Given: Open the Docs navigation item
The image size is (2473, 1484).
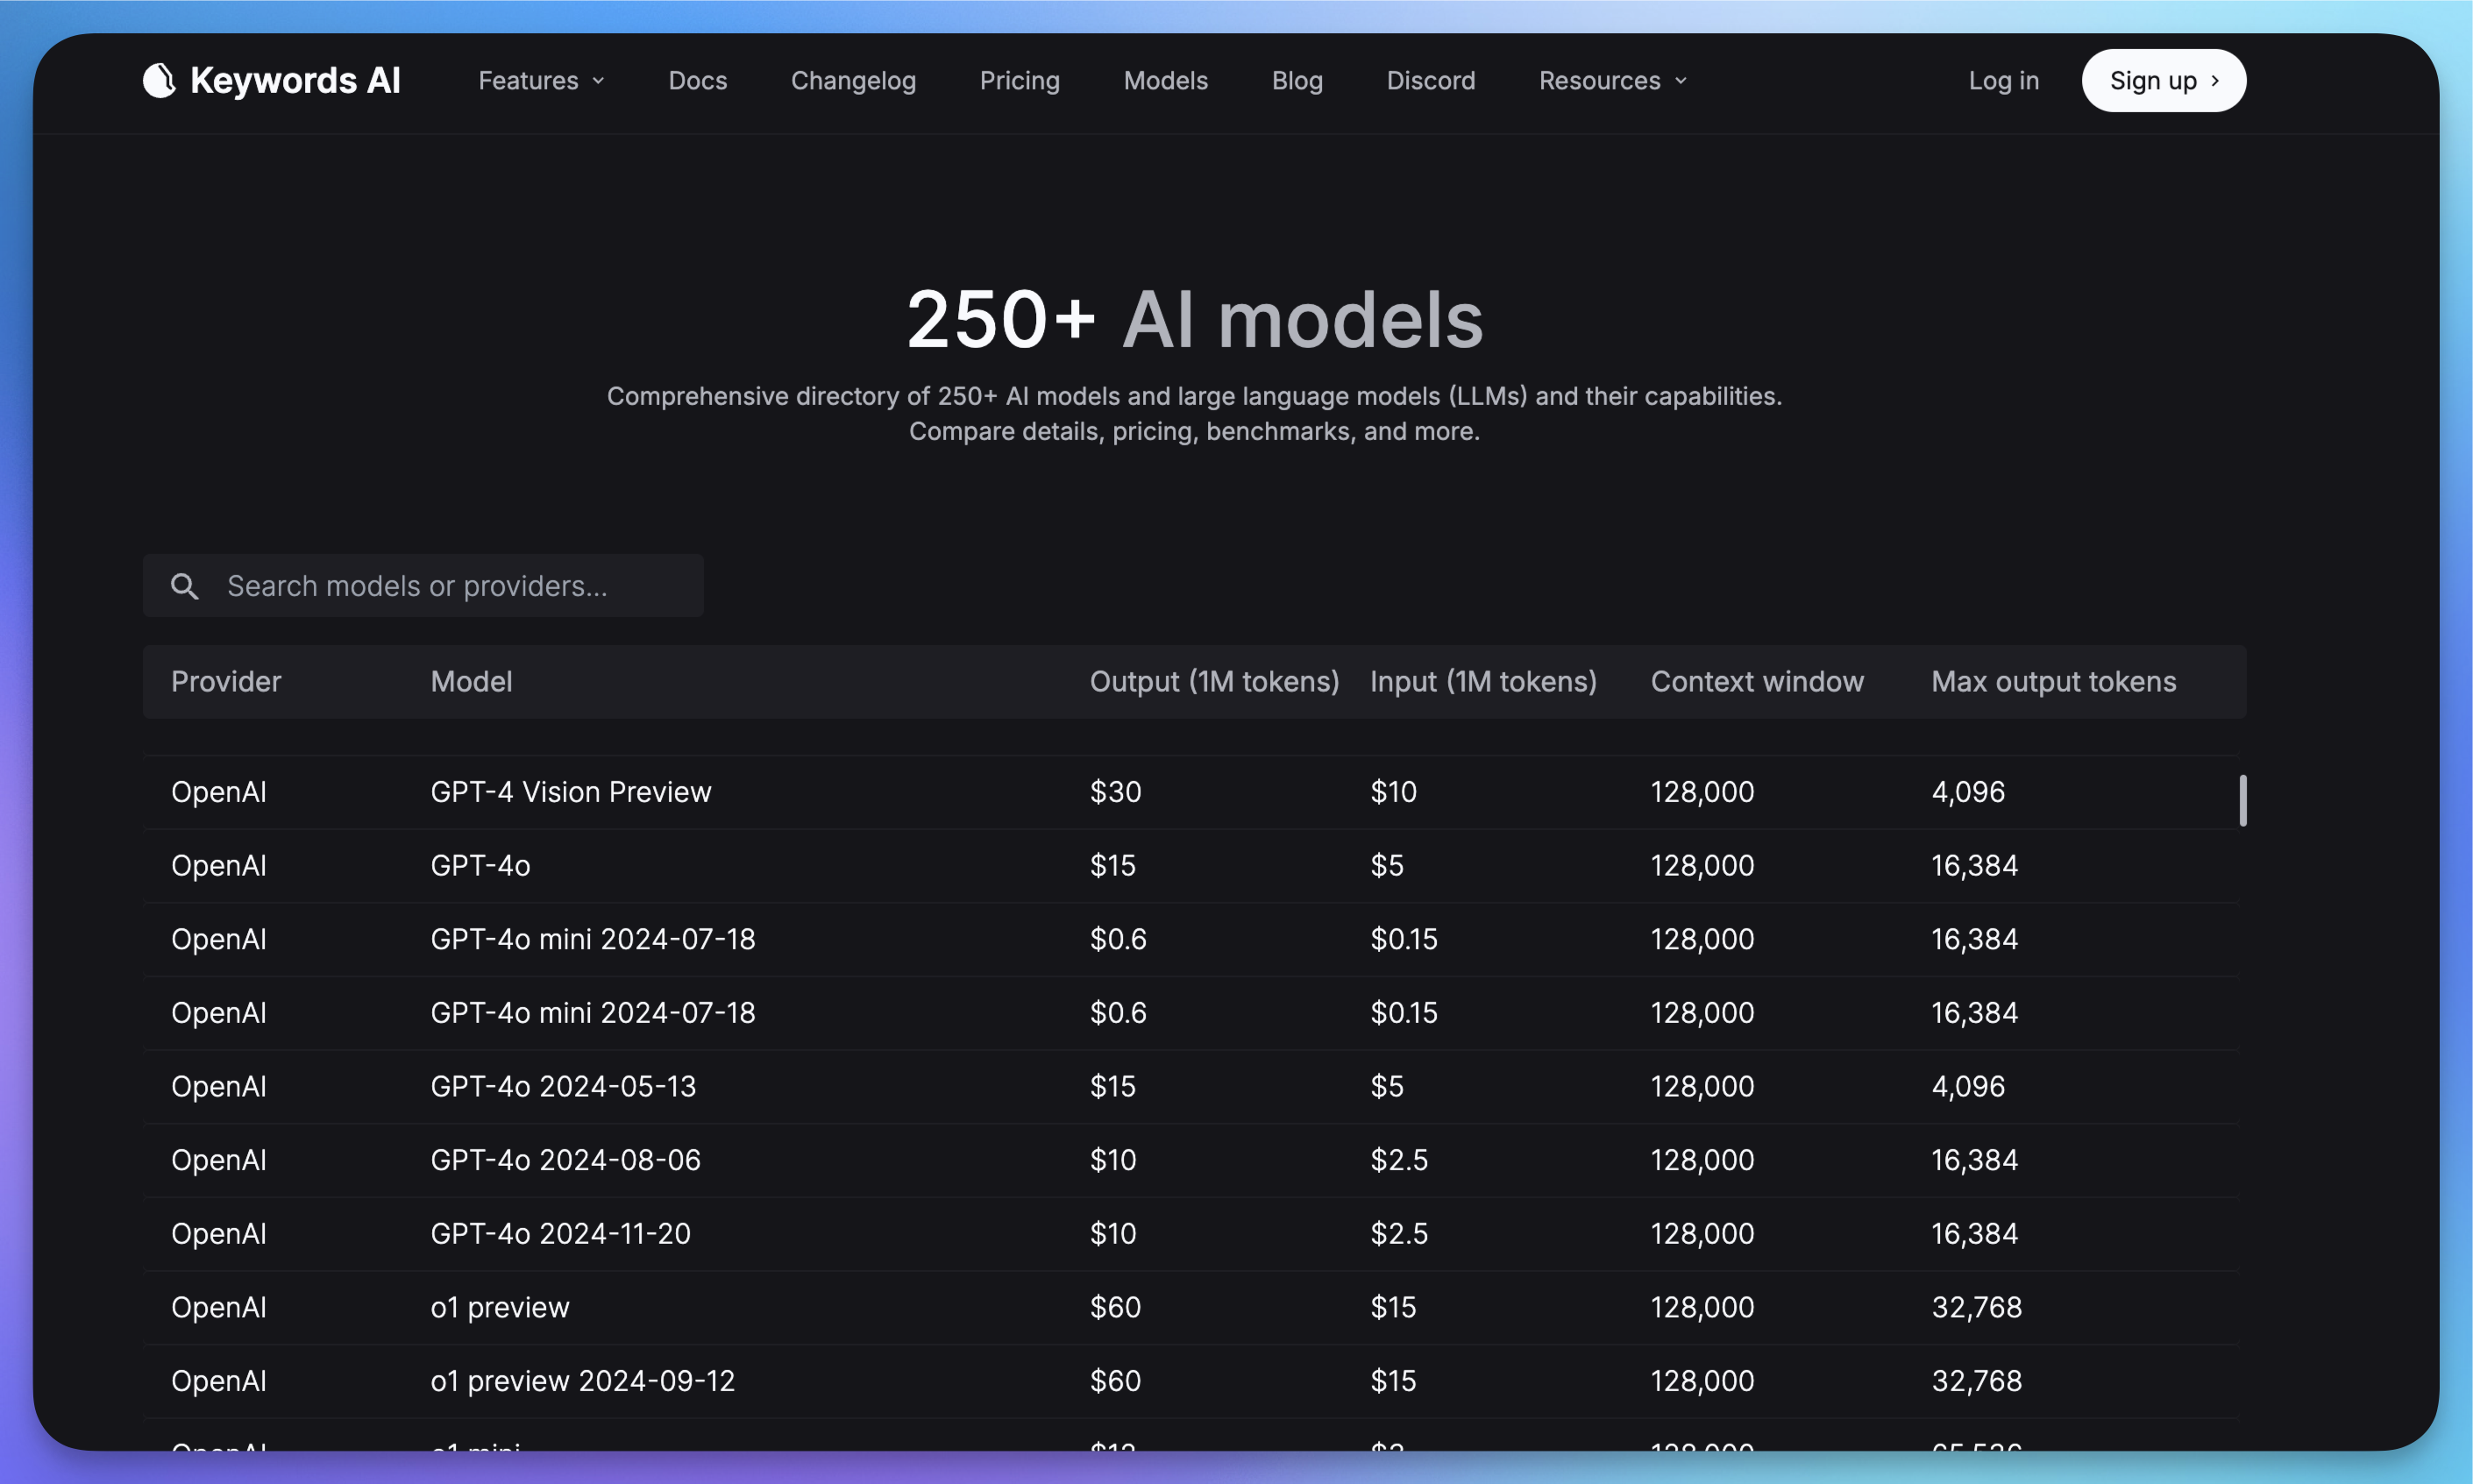Looking at the screenshot, I should [x=697, y=81].
